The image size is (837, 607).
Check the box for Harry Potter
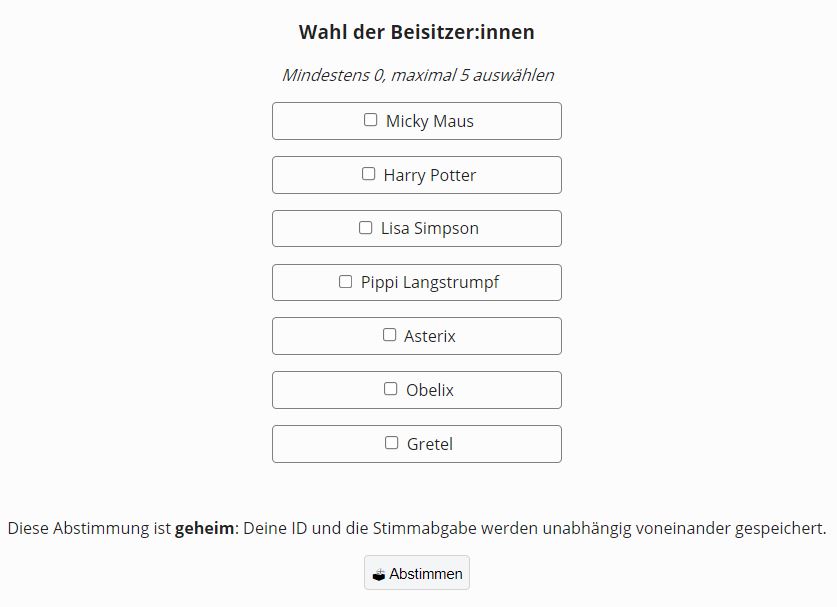[368, 174]
